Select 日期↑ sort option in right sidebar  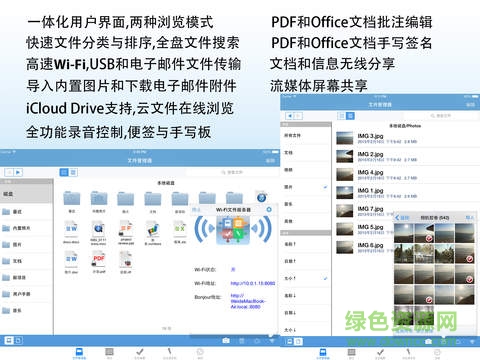[x=306, y=261]
